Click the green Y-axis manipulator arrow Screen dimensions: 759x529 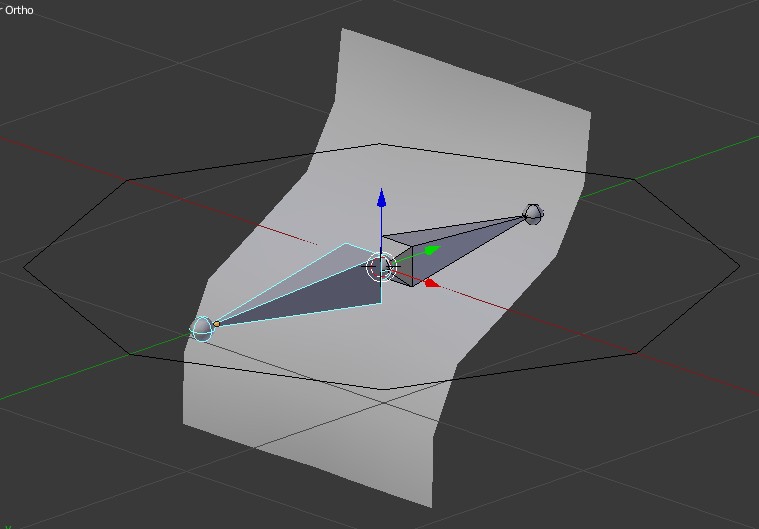(432, 250)
